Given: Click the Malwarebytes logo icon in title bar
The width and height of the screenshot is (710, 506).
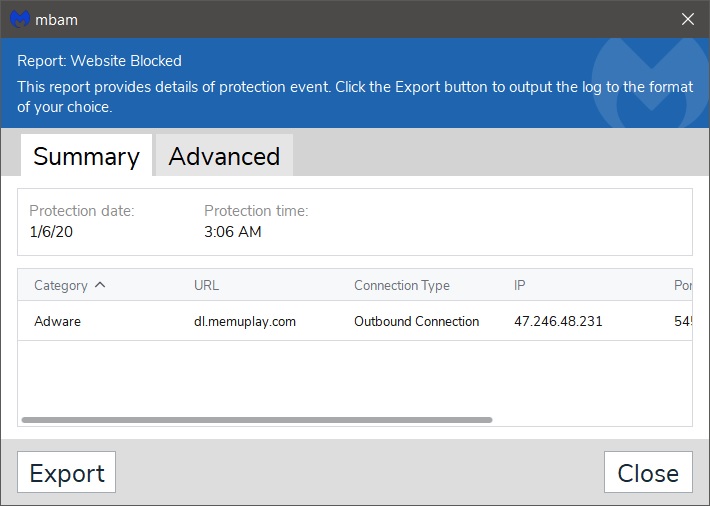Looking at the screenshot, I should tap(20, 19).
